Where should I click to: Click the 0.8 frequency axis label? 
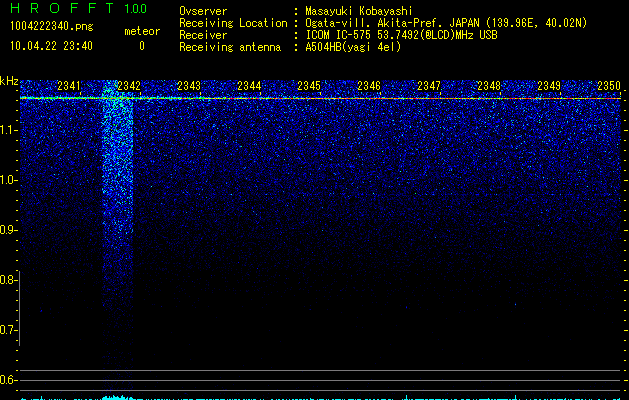[x=7, y=280]
